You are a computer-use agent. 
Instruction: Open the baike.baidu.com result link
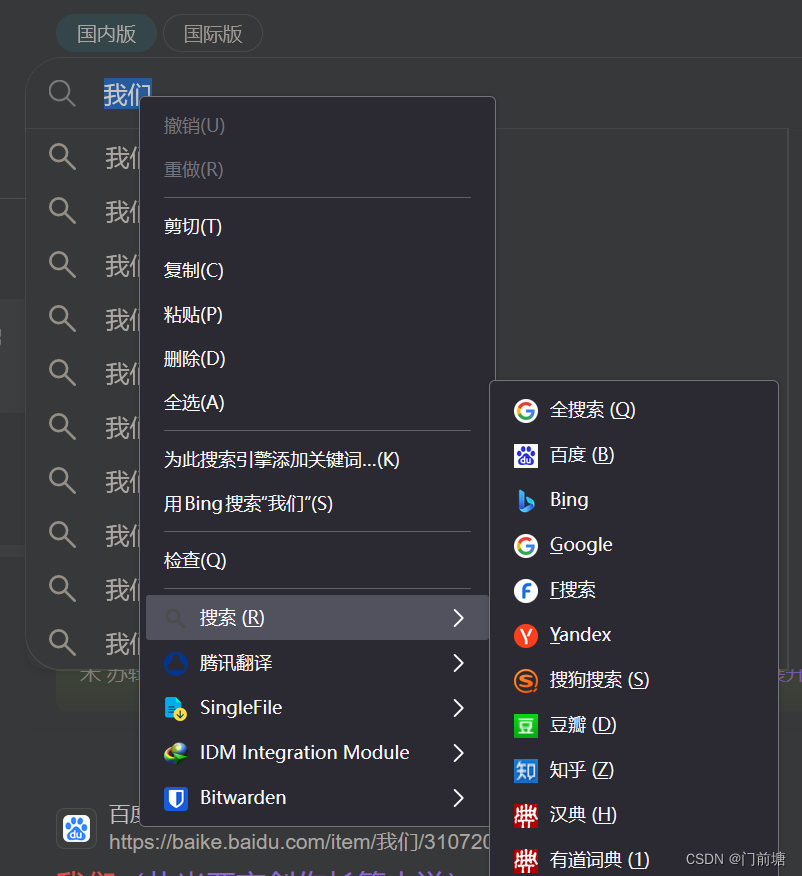pos(299,842)
